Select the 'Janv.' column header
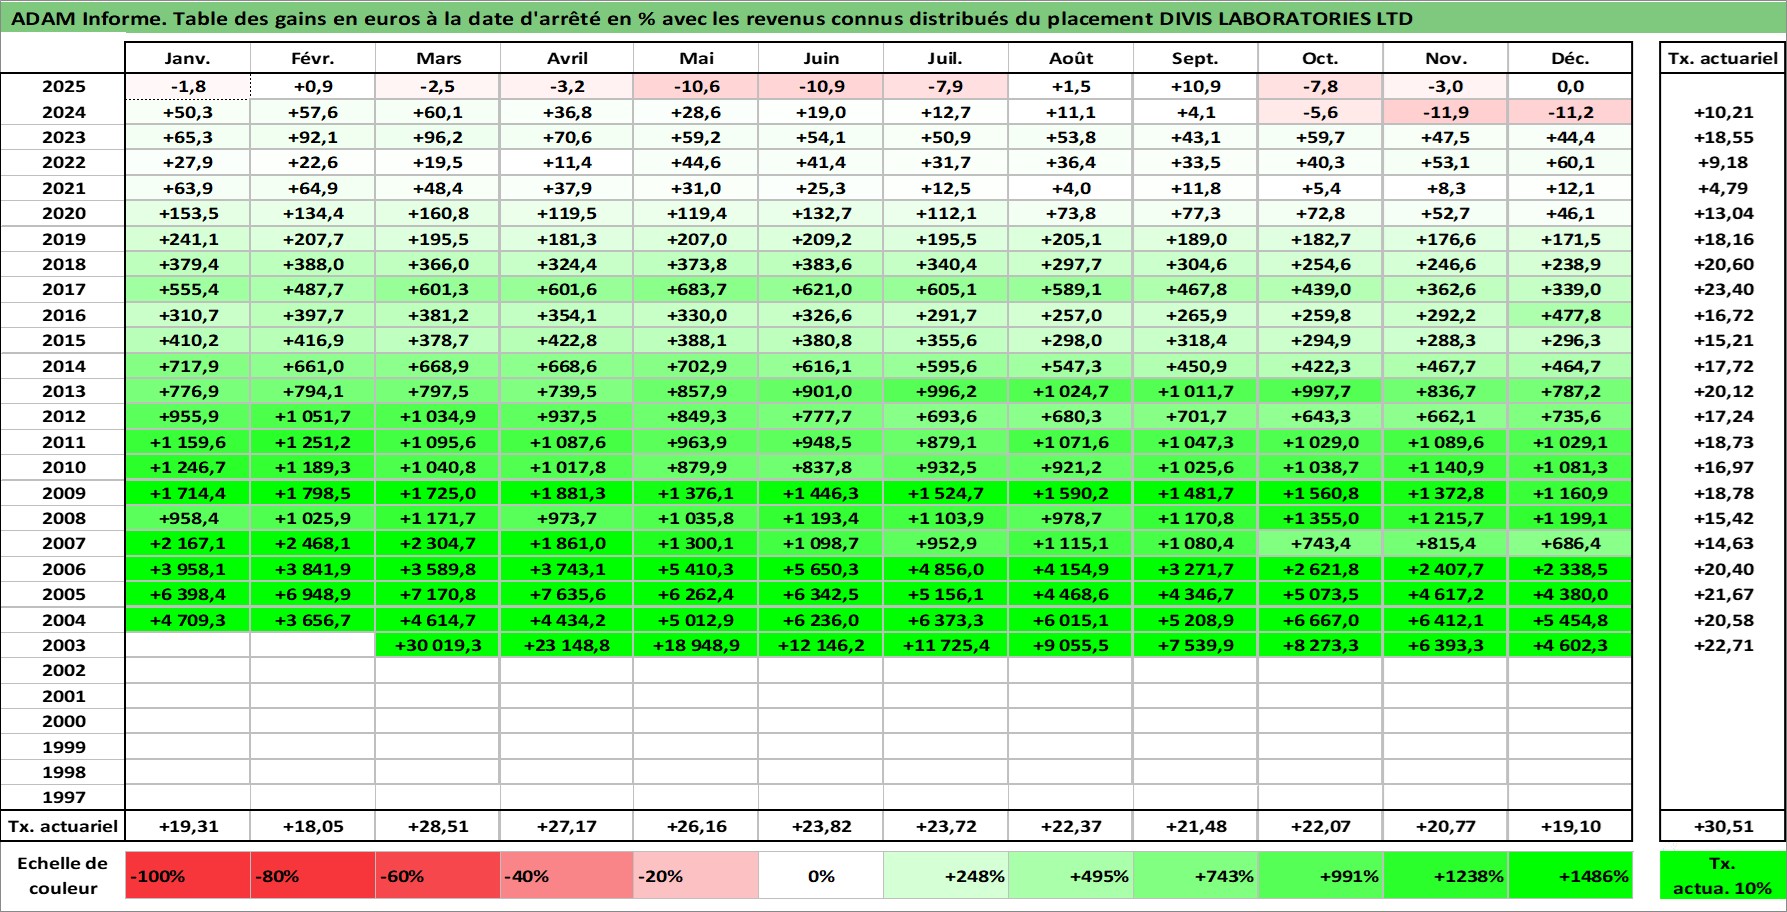1787x912 pixels. click(188, 59)
